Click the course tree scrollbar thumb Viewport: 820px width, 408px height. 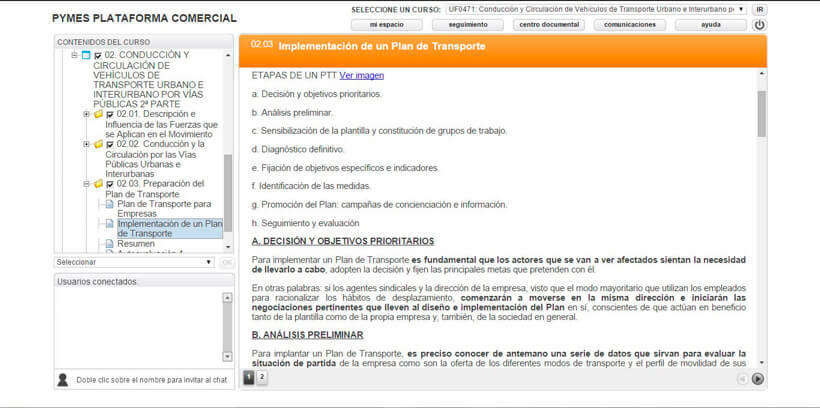click(227, 193)
